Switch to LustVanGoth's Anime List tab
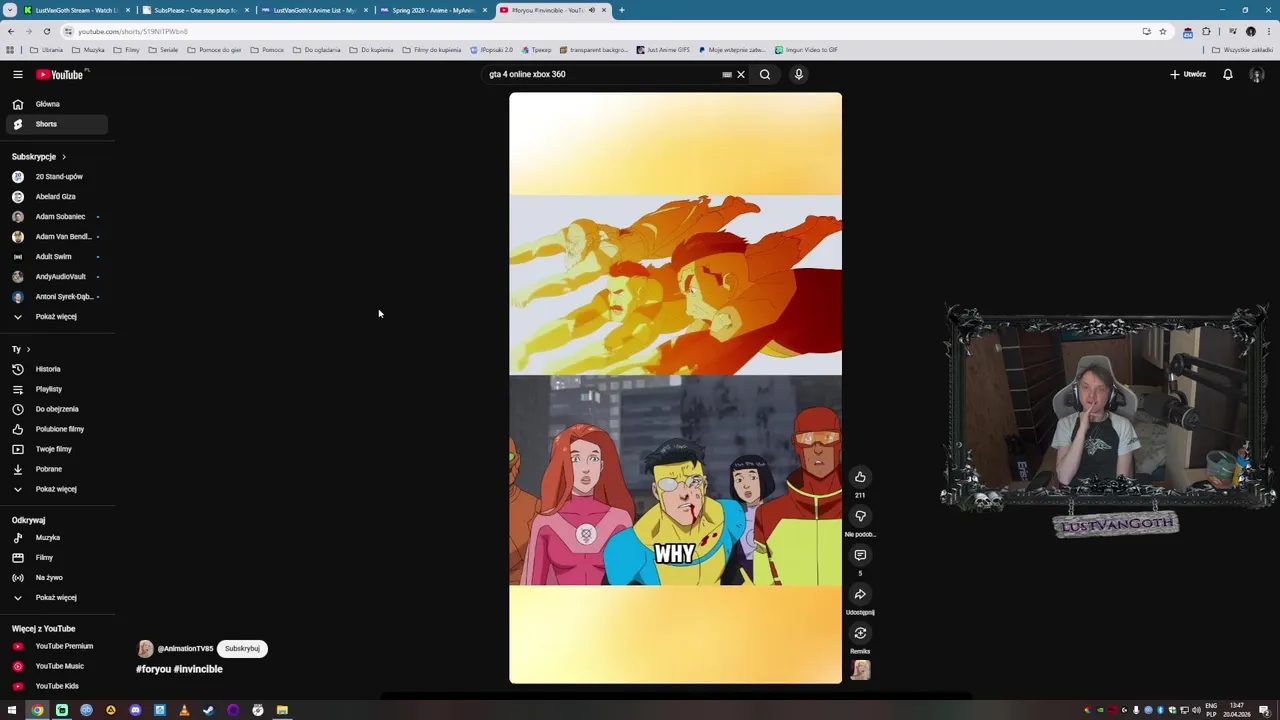 tap(312, 10)
